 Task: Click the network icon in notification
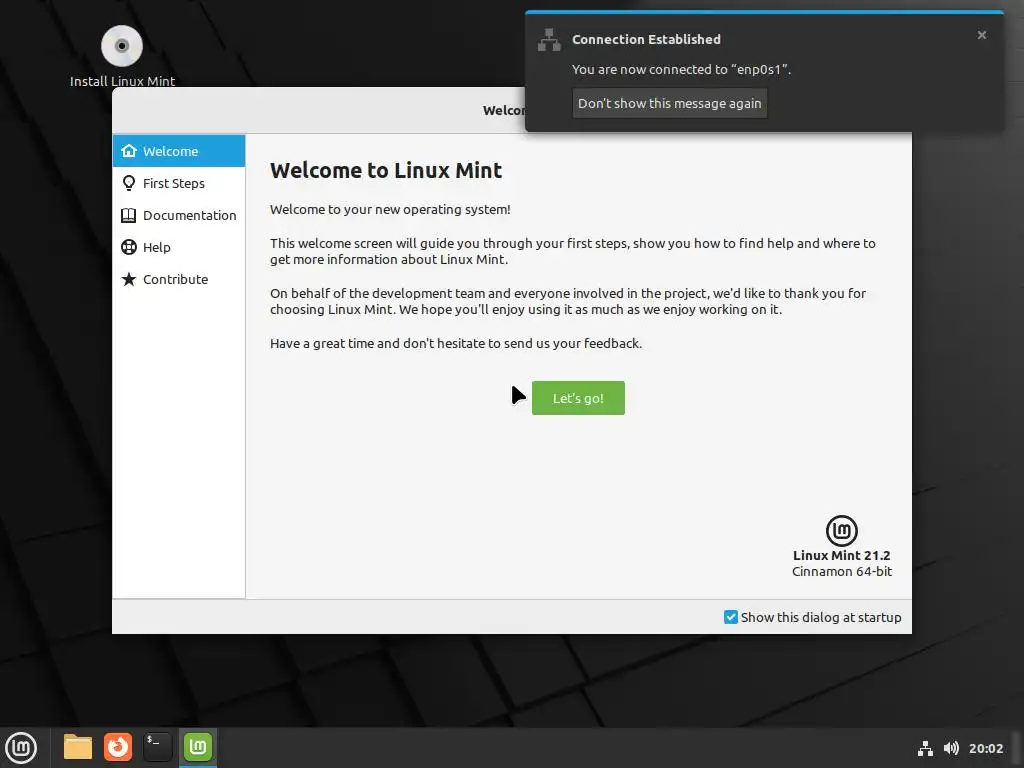[x=549, y=40]
